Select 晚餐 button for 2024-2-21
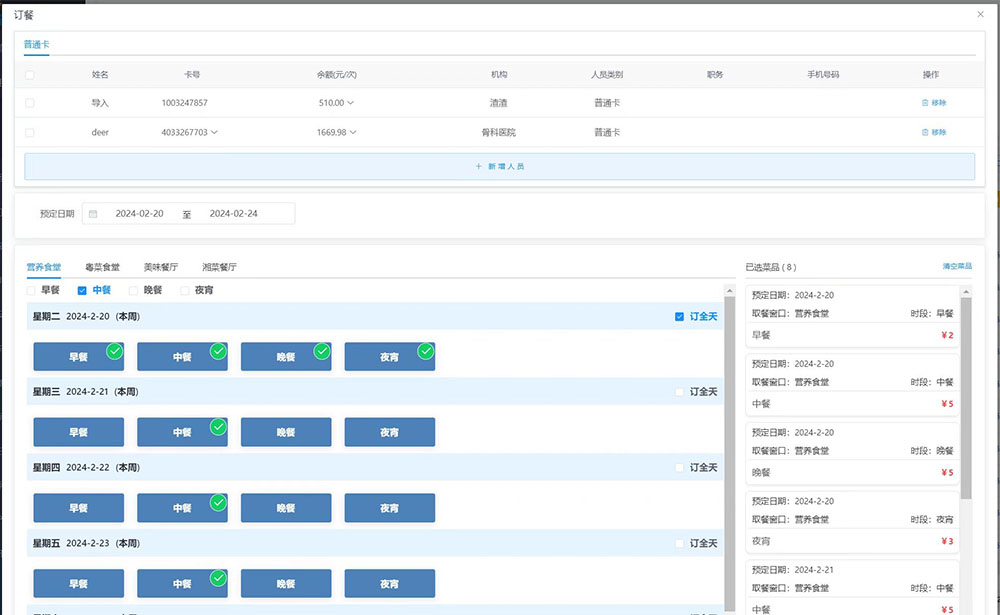This screenshot has width=1000, height=615. (x=286, y=433)
